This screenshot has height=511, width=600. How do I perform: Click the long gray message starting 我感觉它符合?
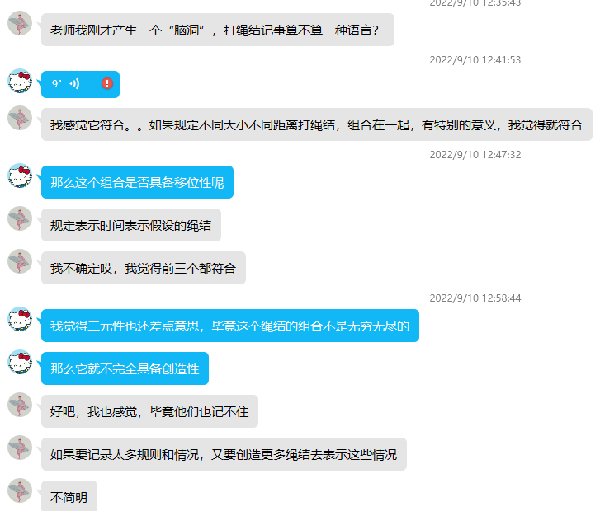coord(317,125)
